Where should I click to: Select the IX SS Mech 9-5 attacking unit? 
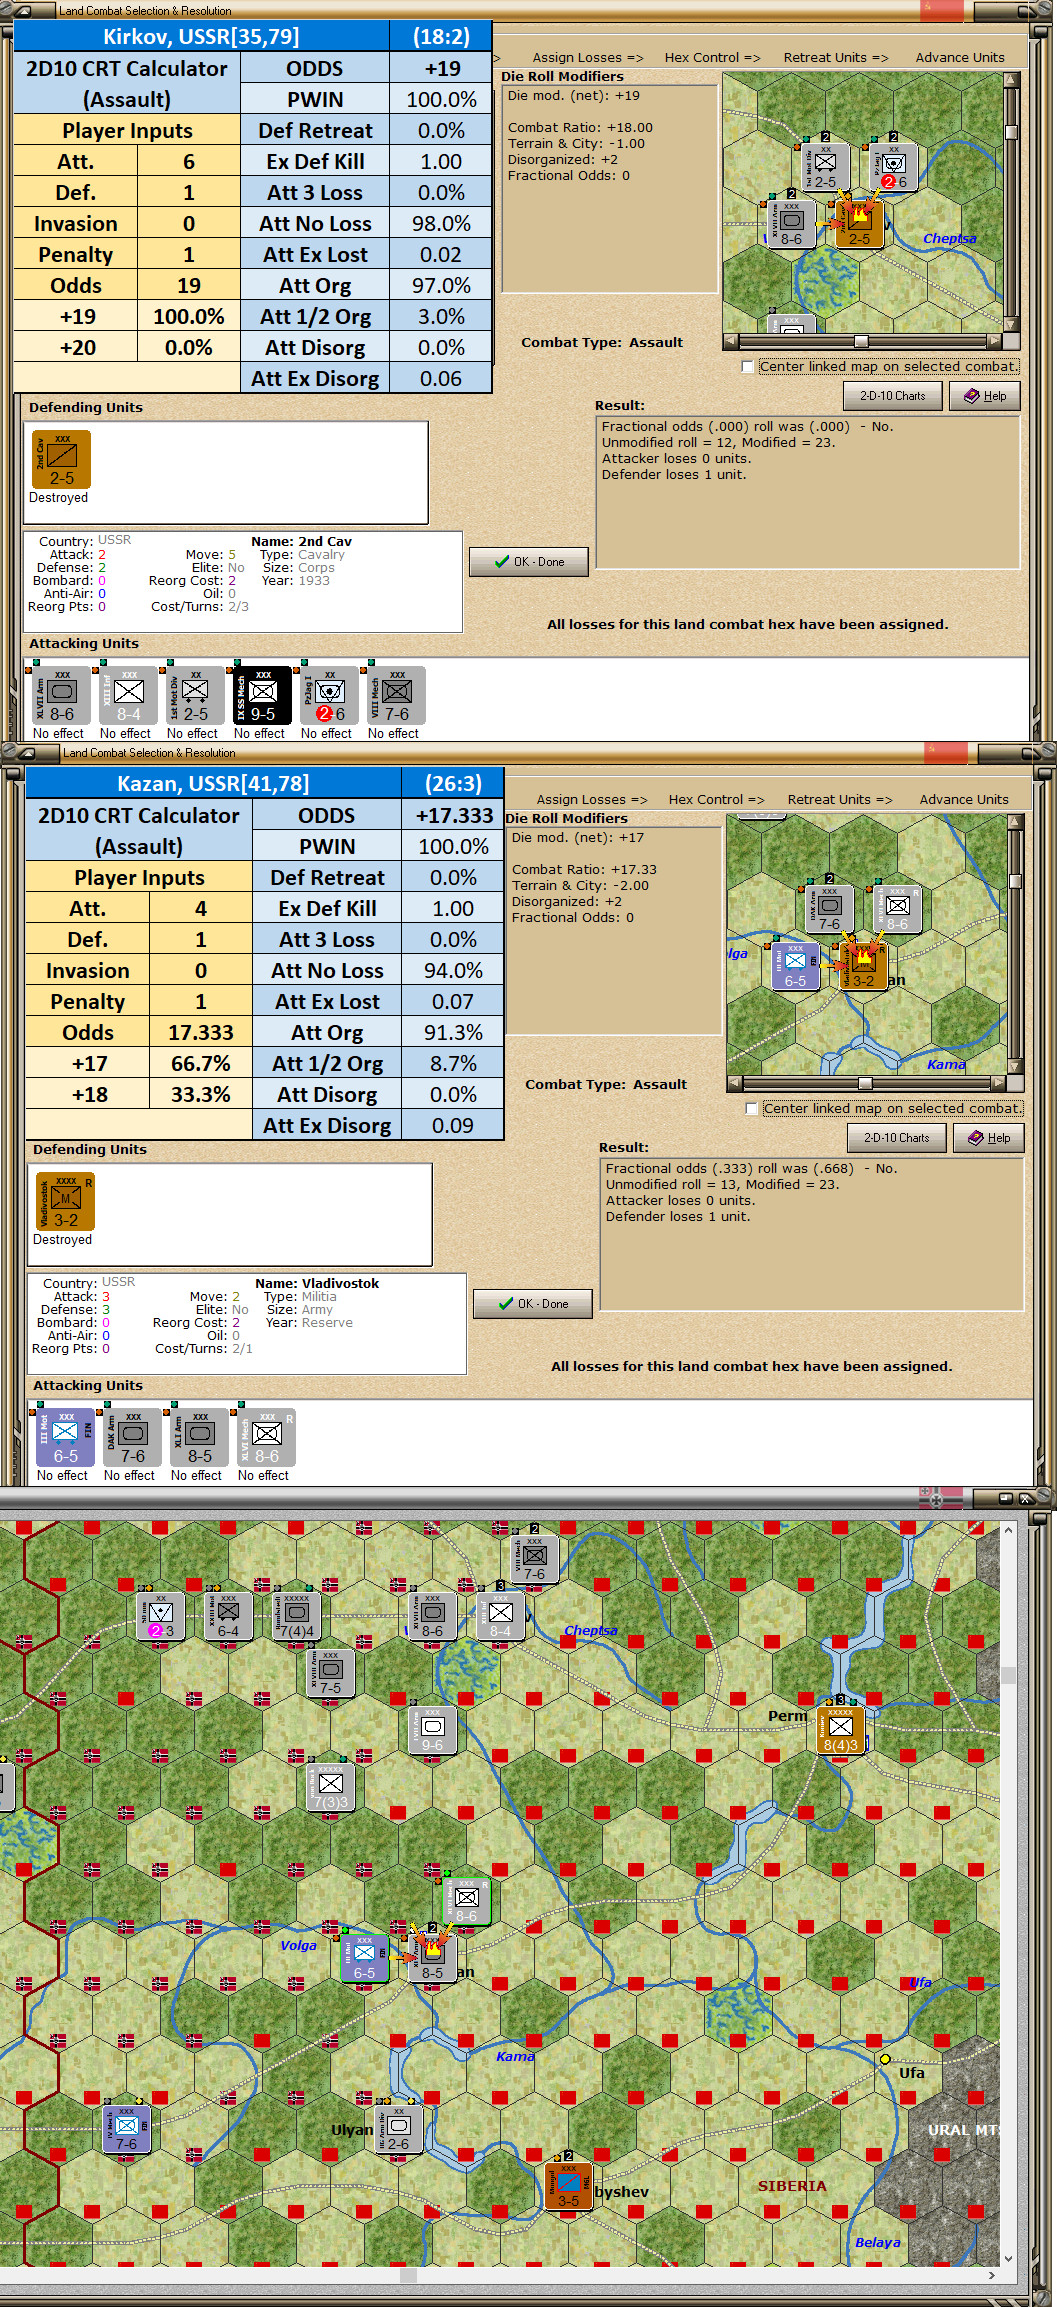[x=262, y=695]
